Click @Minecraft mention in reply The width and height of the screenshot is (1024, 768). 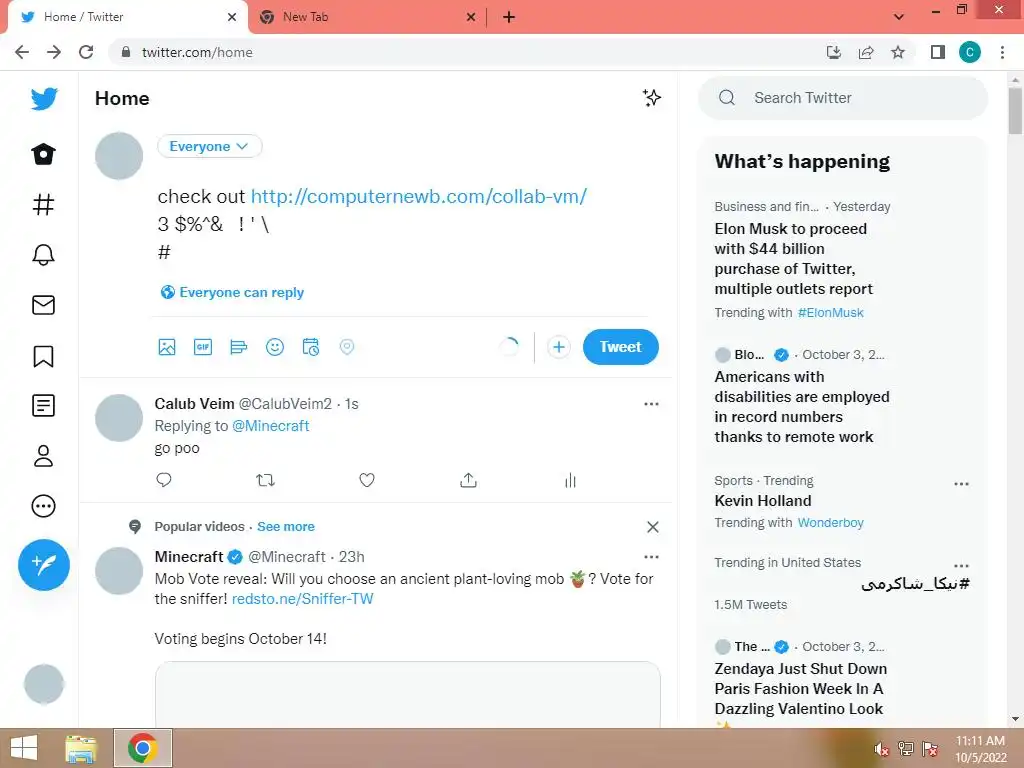coord(270,426)
